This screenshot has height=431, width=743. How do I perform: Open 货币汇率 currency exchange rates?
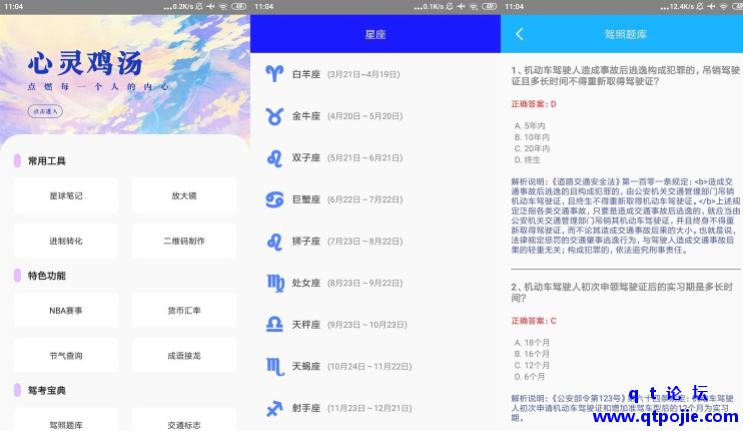[x=183, y=310]
